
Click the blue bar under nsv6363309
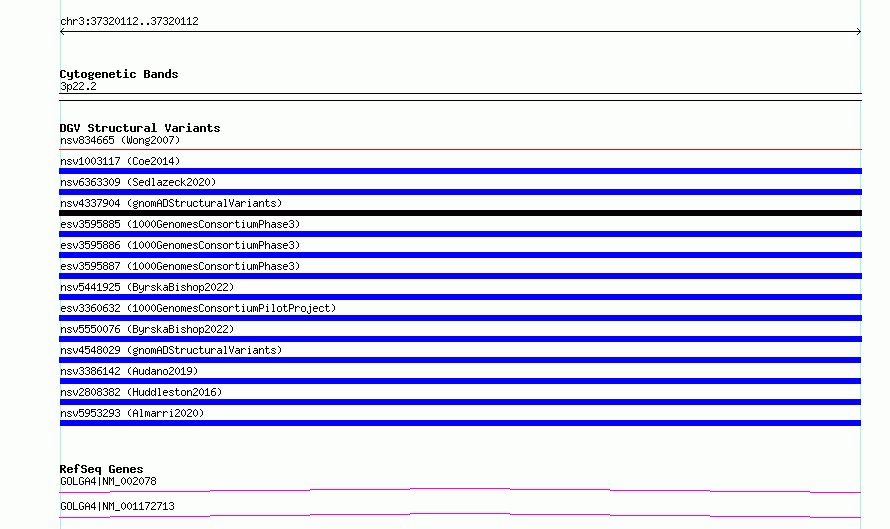(x=460, y=192)
